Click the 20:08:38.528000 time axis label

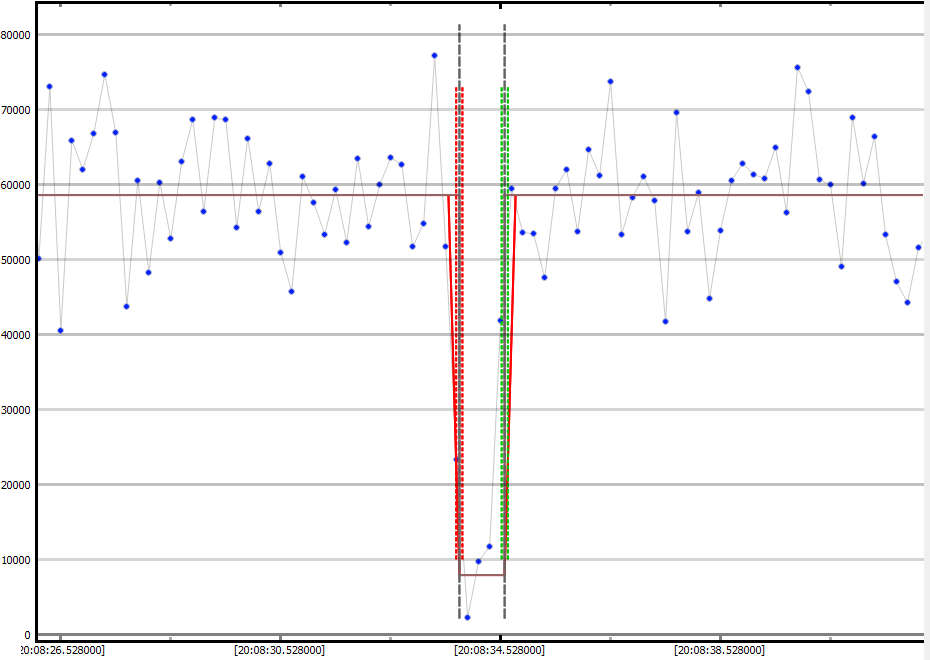719,650
